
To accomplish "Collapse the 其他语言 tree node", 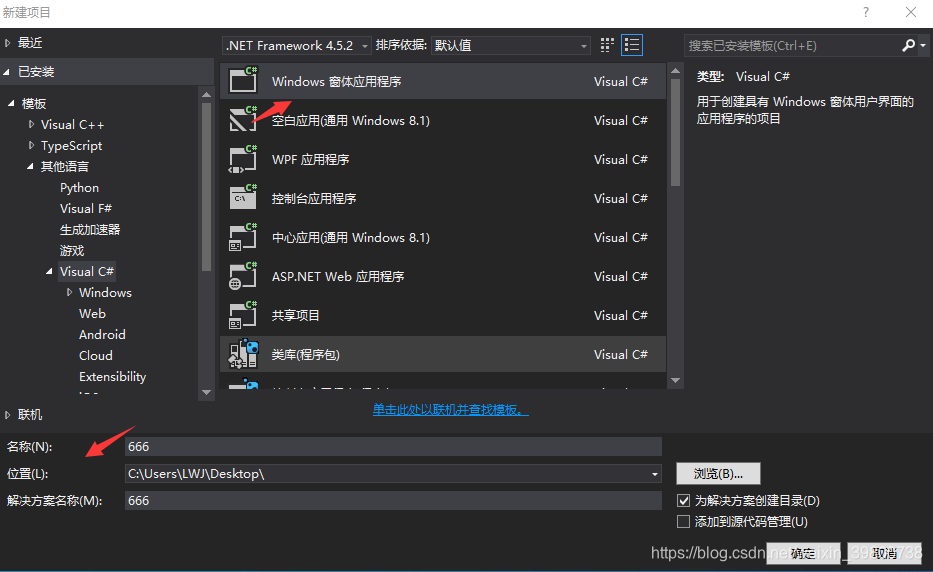I will 30,167.
